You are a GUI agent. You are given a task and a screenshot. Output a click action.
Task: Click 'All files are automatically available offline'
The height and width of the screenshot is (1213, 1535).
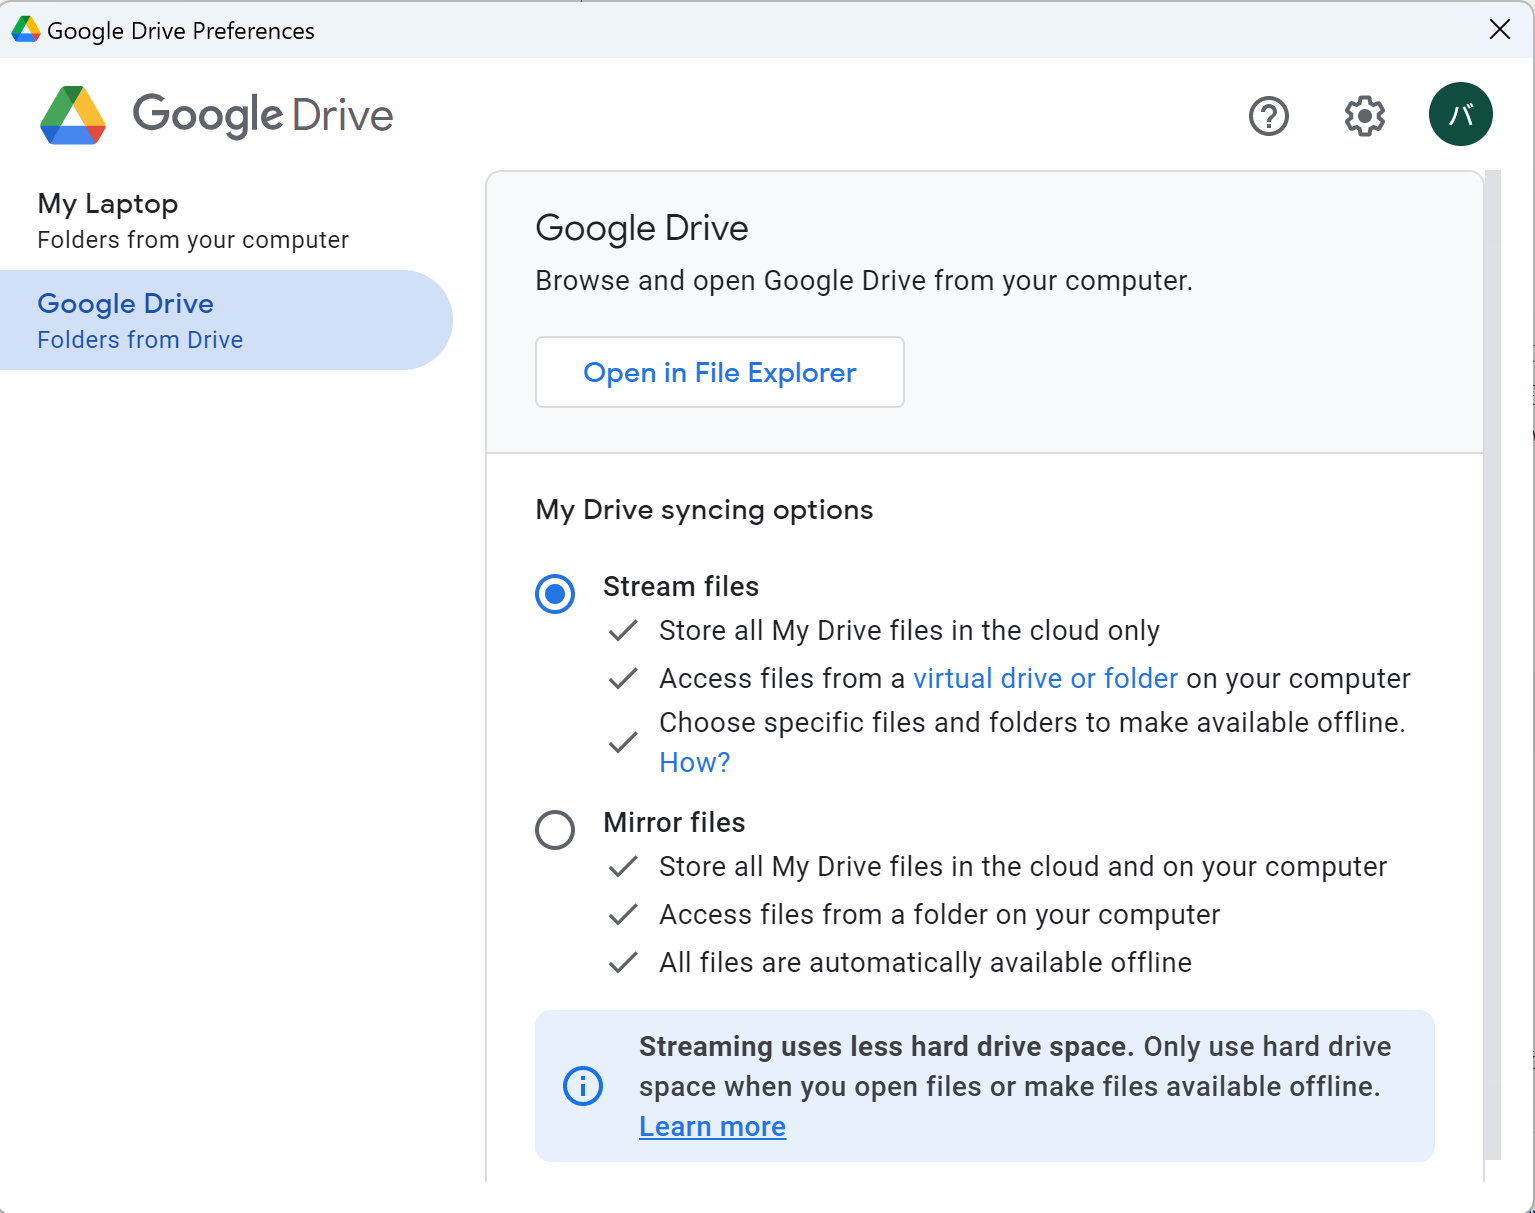click(x=925, y=963)
